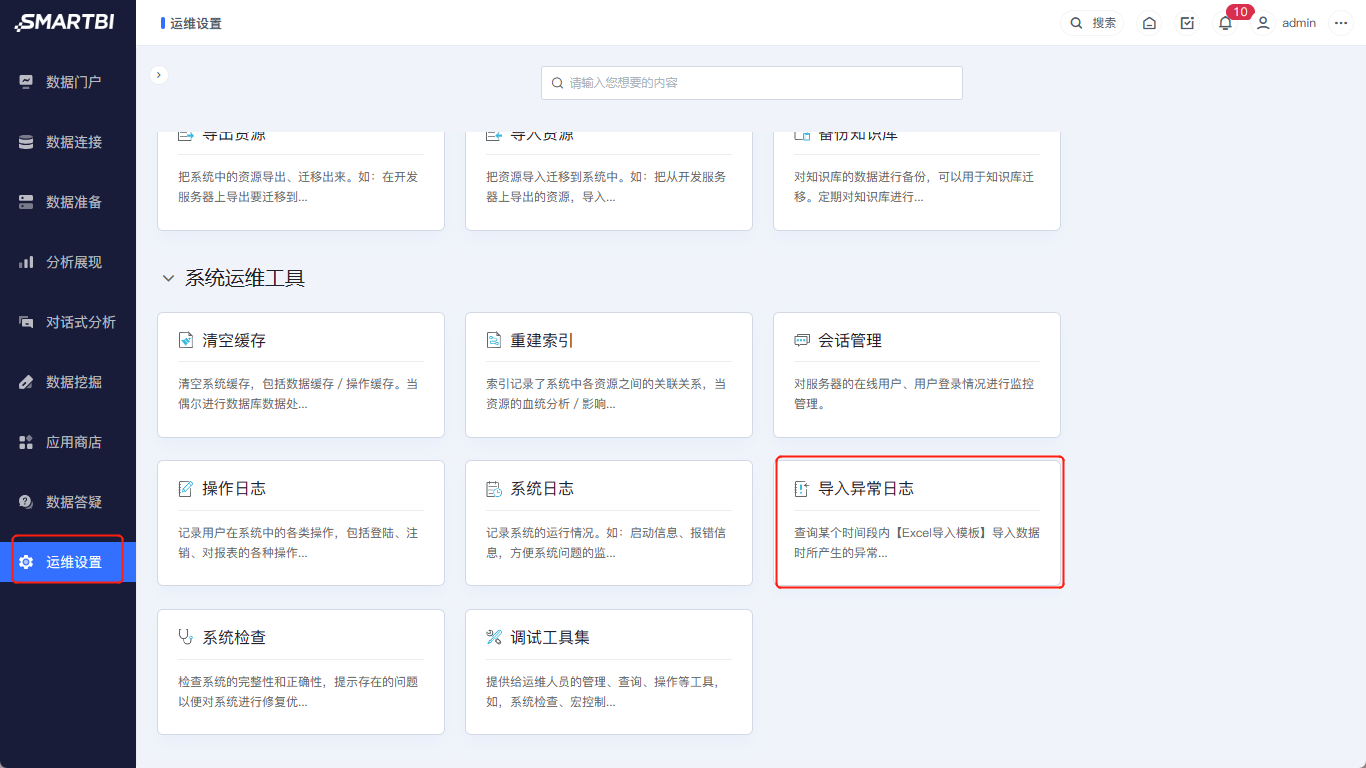This screenshot has height=768, width=1366.
Task: Expand the sidebar with the arrow toggle
Action: click(159, 74)
